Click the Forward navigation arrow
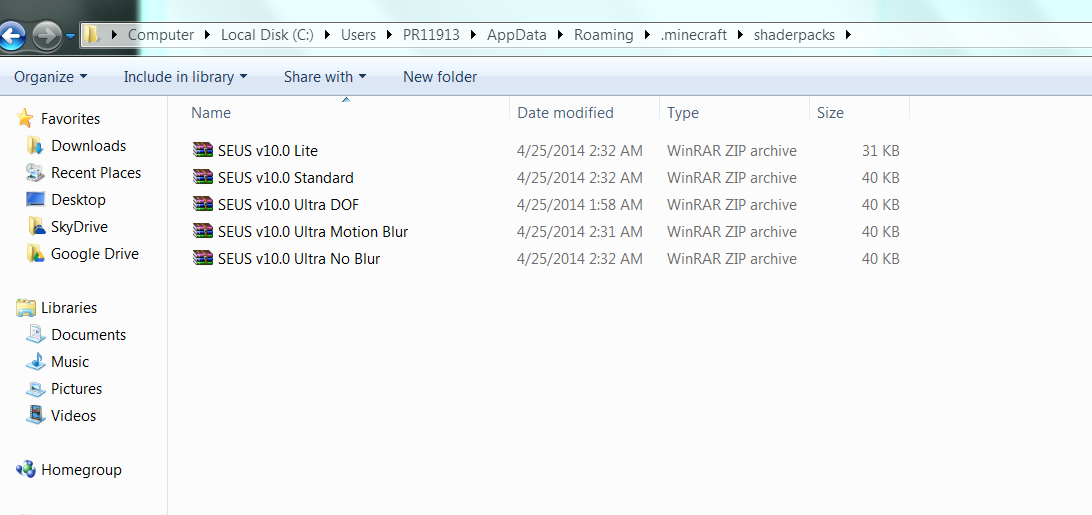This screenshot has width=1092, height=515. (x=47, y=36)
